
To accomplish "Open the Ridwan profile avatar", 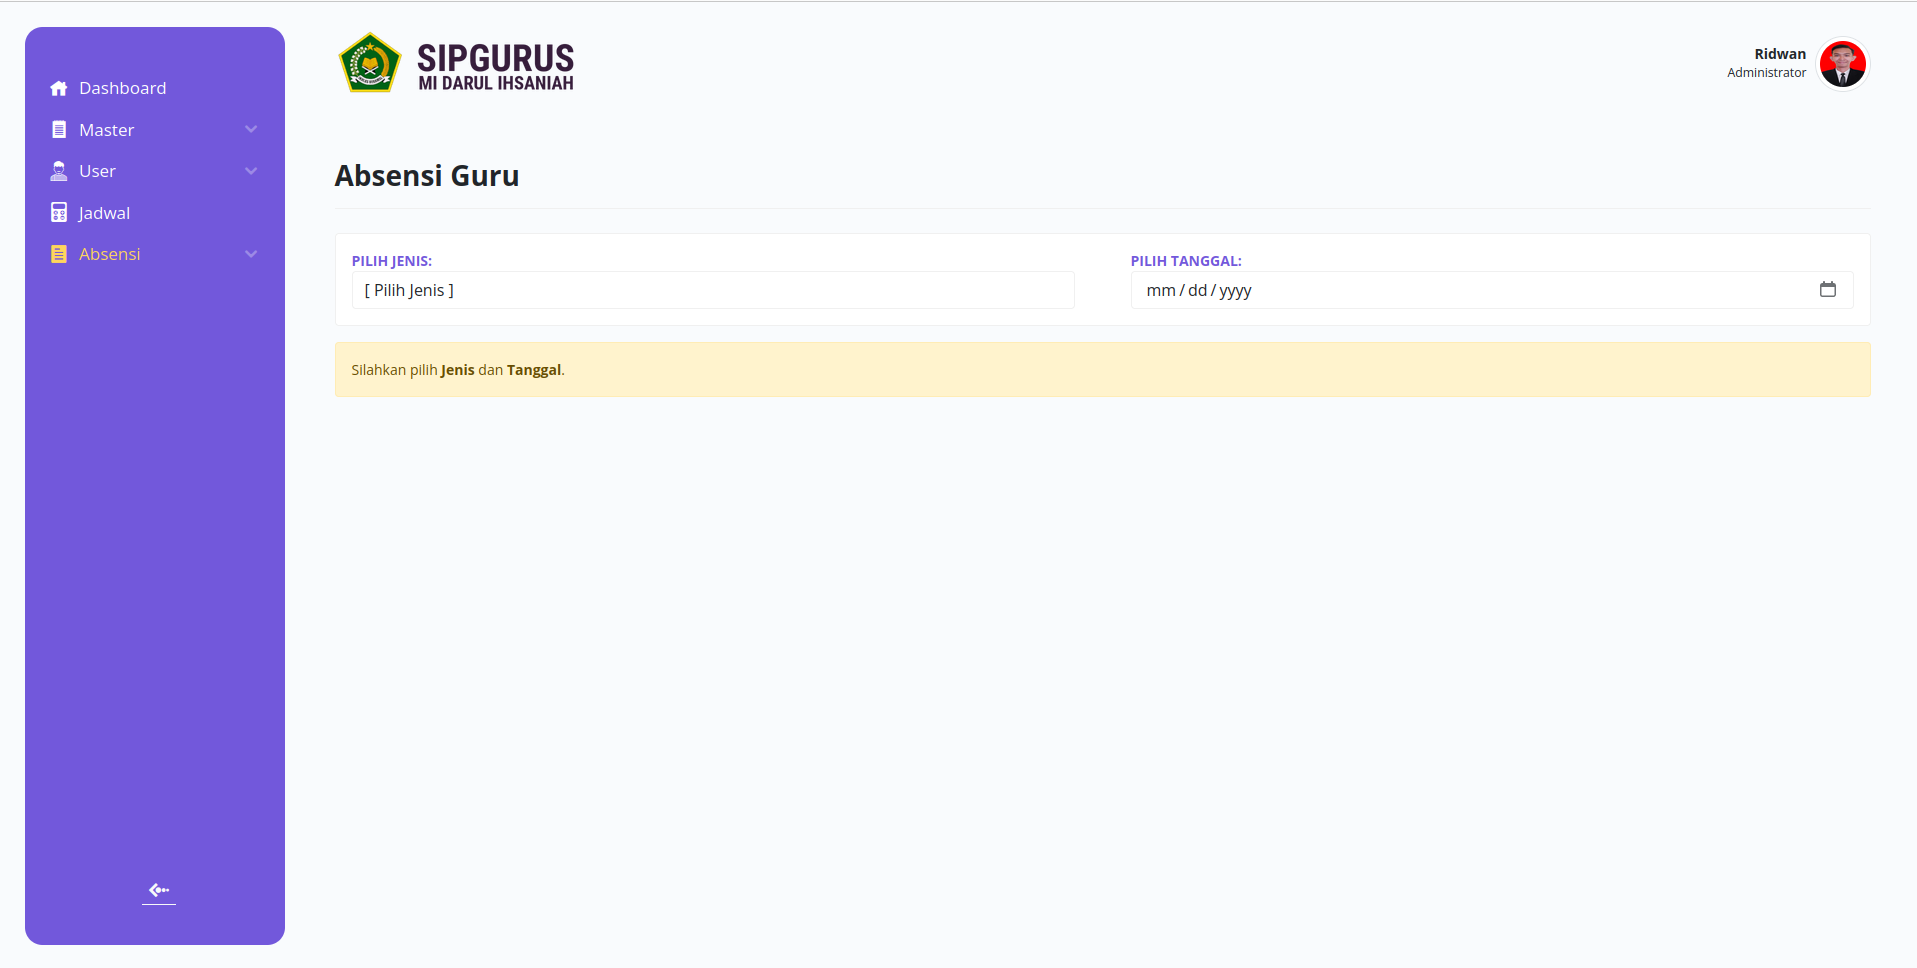I will pyautogui.click(x=1843, y=64).
